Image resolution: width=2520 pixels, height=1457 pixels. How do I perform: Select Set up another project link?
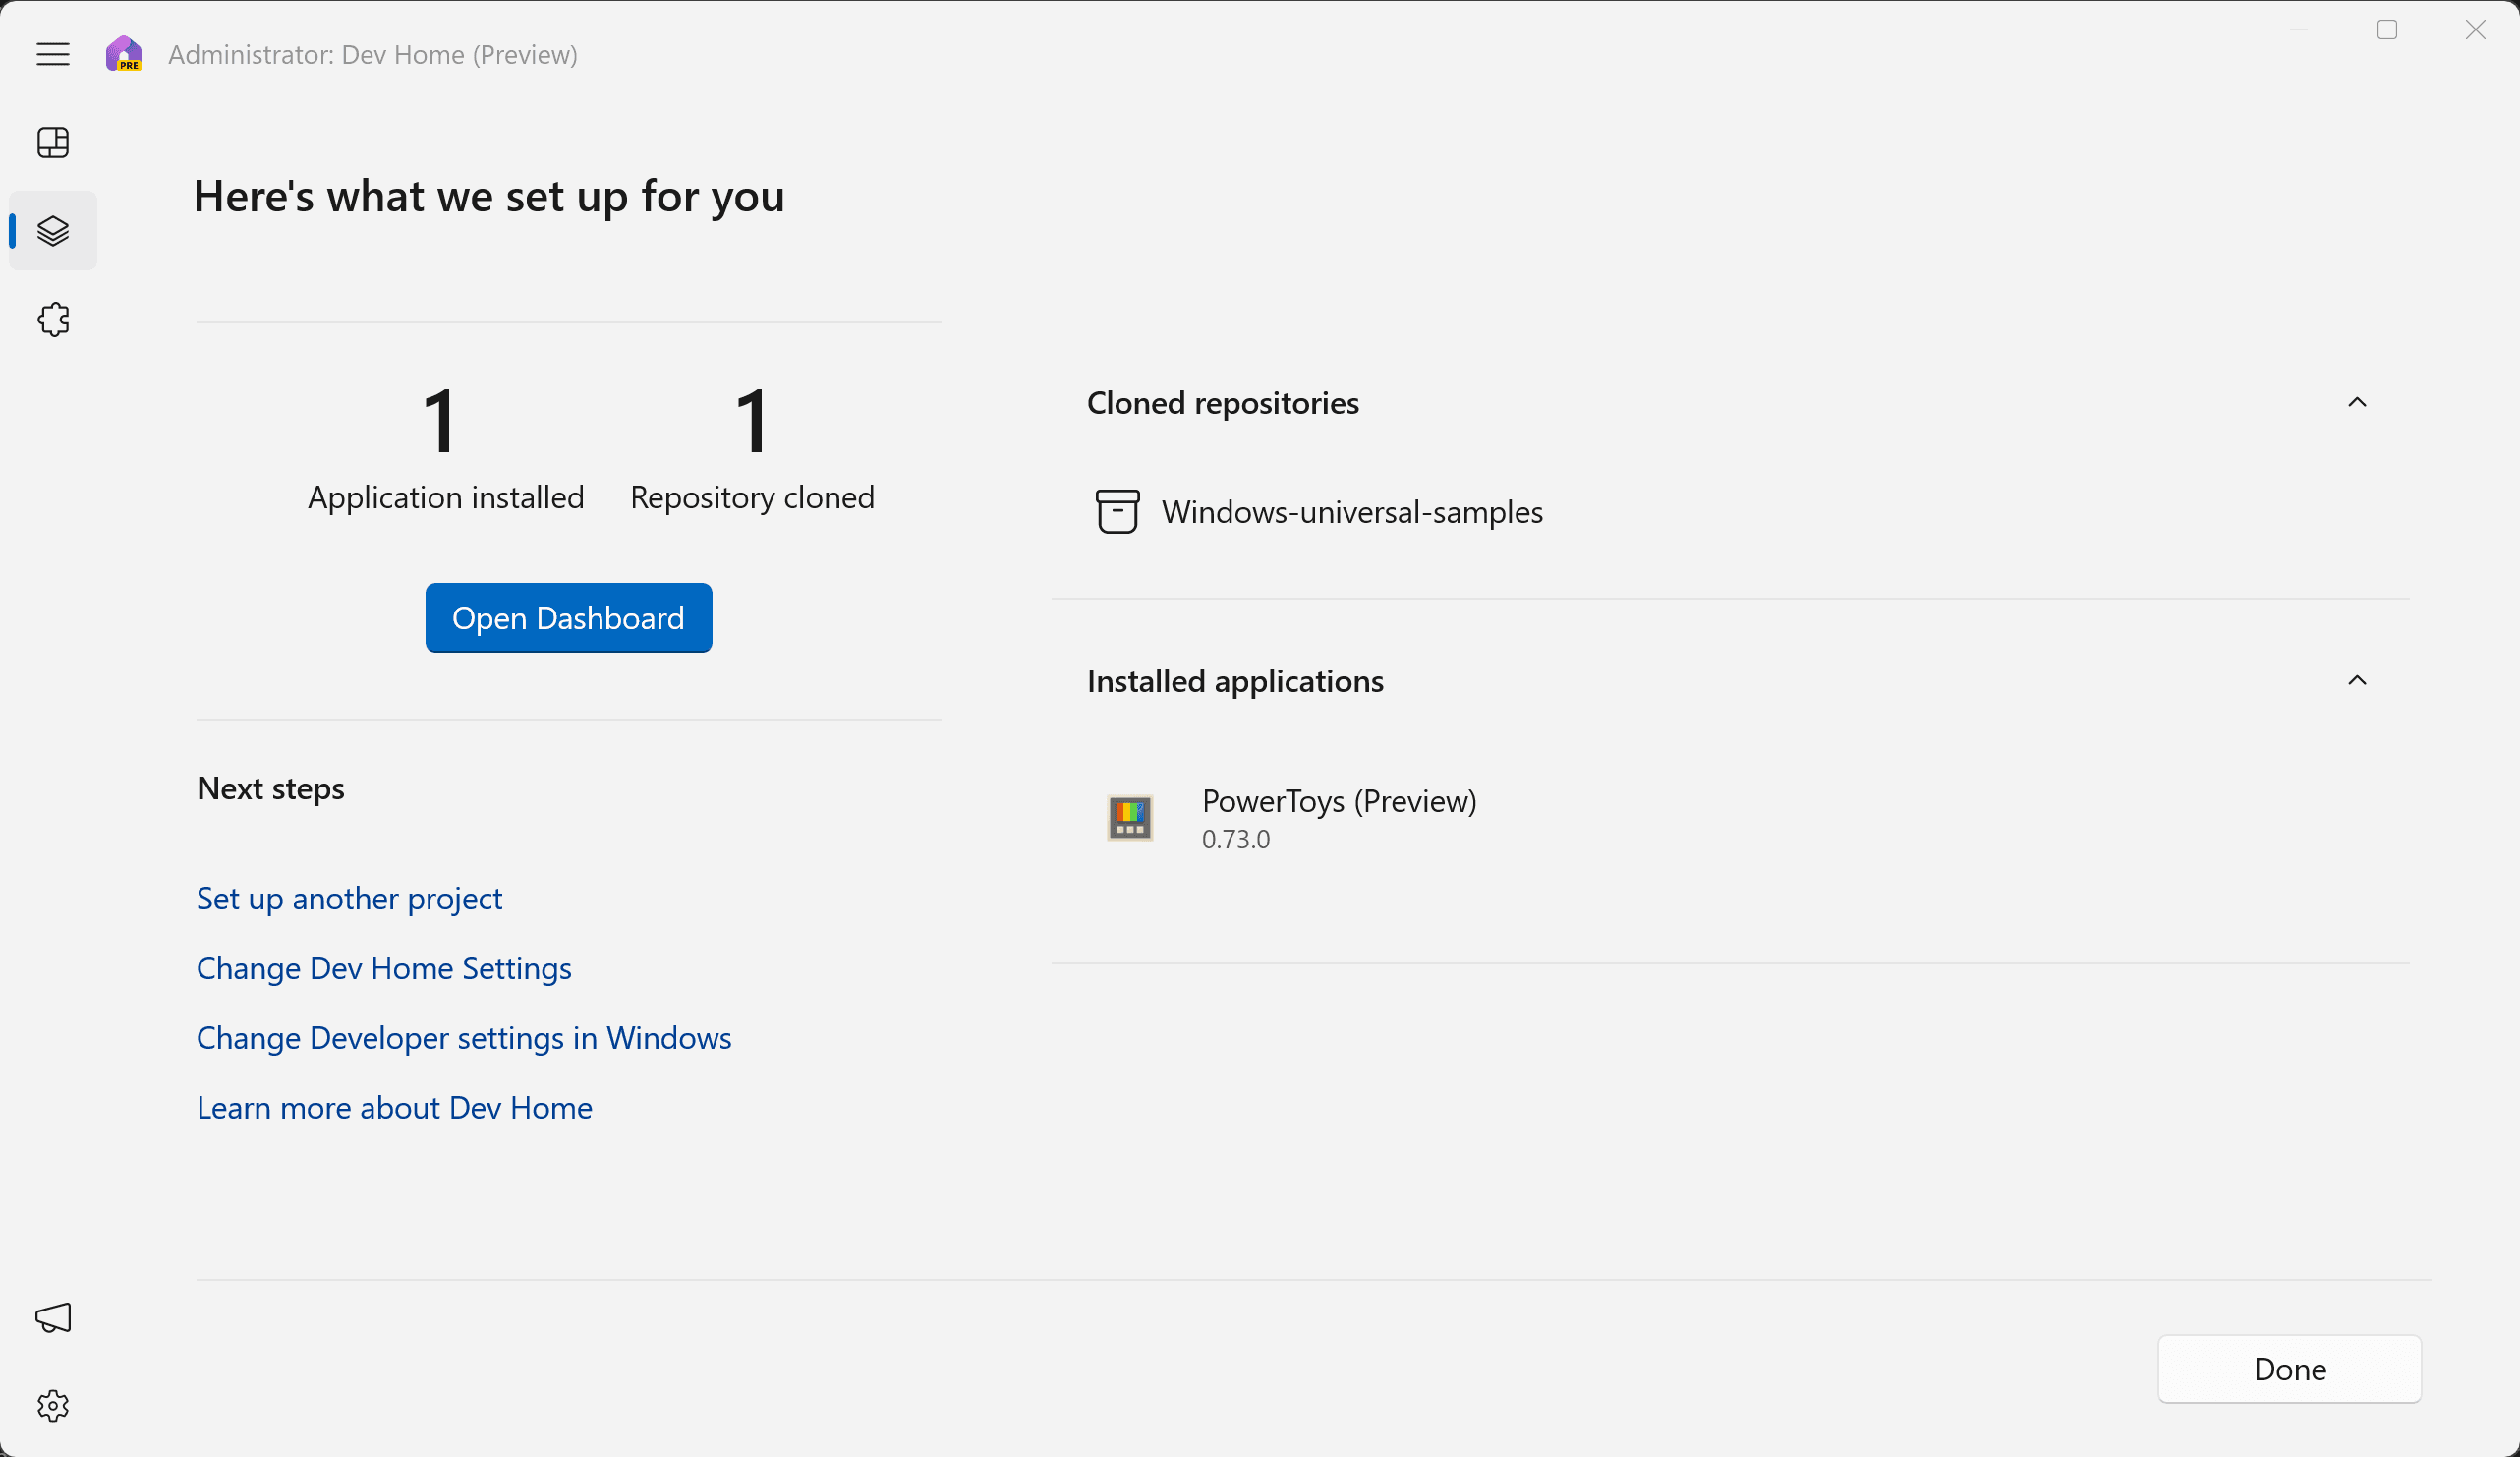[x=348, y=897]
